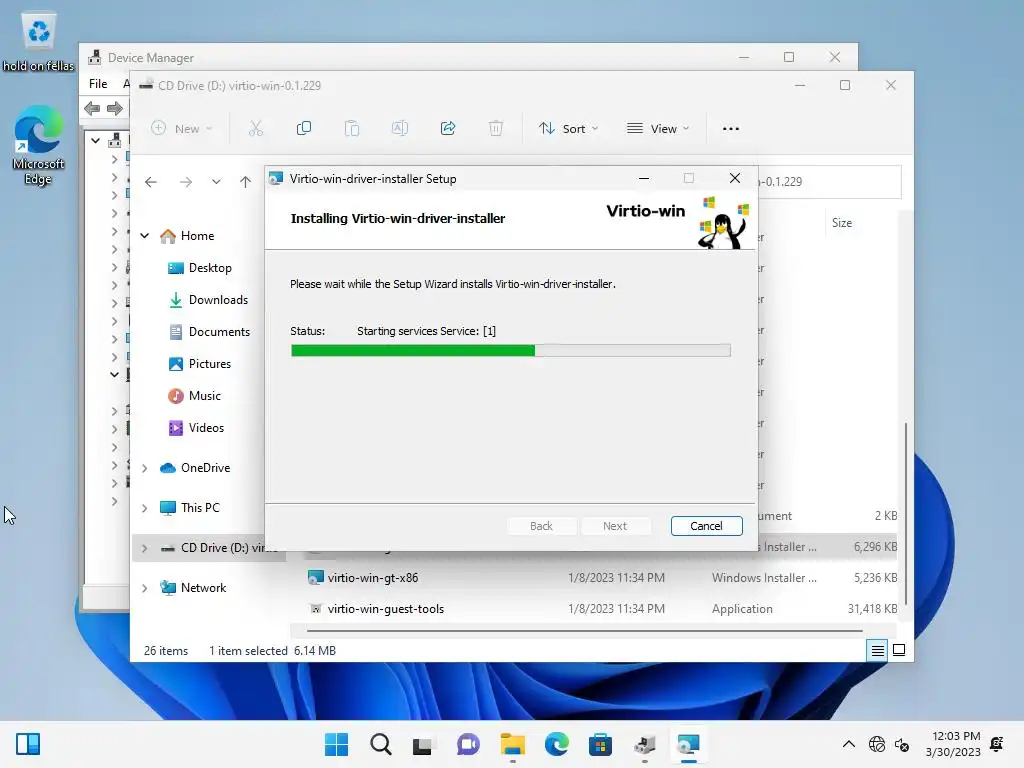Open taskbar Search

(x=381, y=744)
